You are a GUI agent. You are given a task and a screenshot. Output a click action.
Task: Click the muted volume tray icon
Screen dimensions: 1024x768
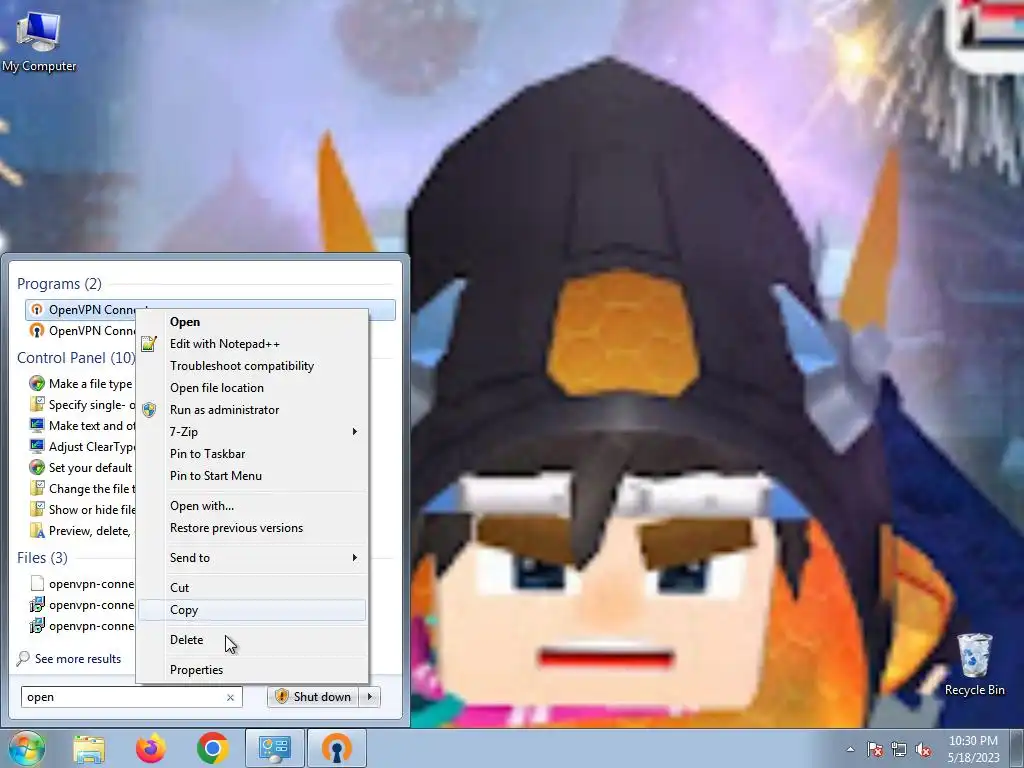[923, 749]
